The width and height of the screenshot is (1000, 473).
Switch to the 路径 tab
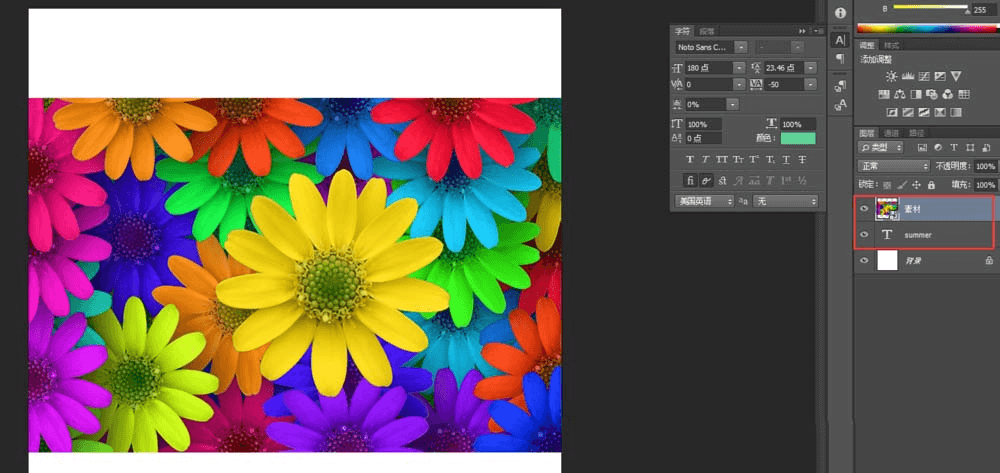(x=916, y=133)
